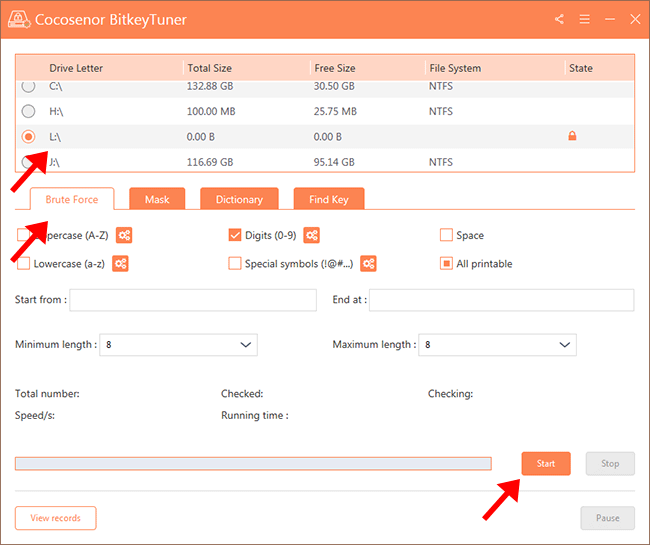
Task: Enable the Space checkbox
Action: 446,235
